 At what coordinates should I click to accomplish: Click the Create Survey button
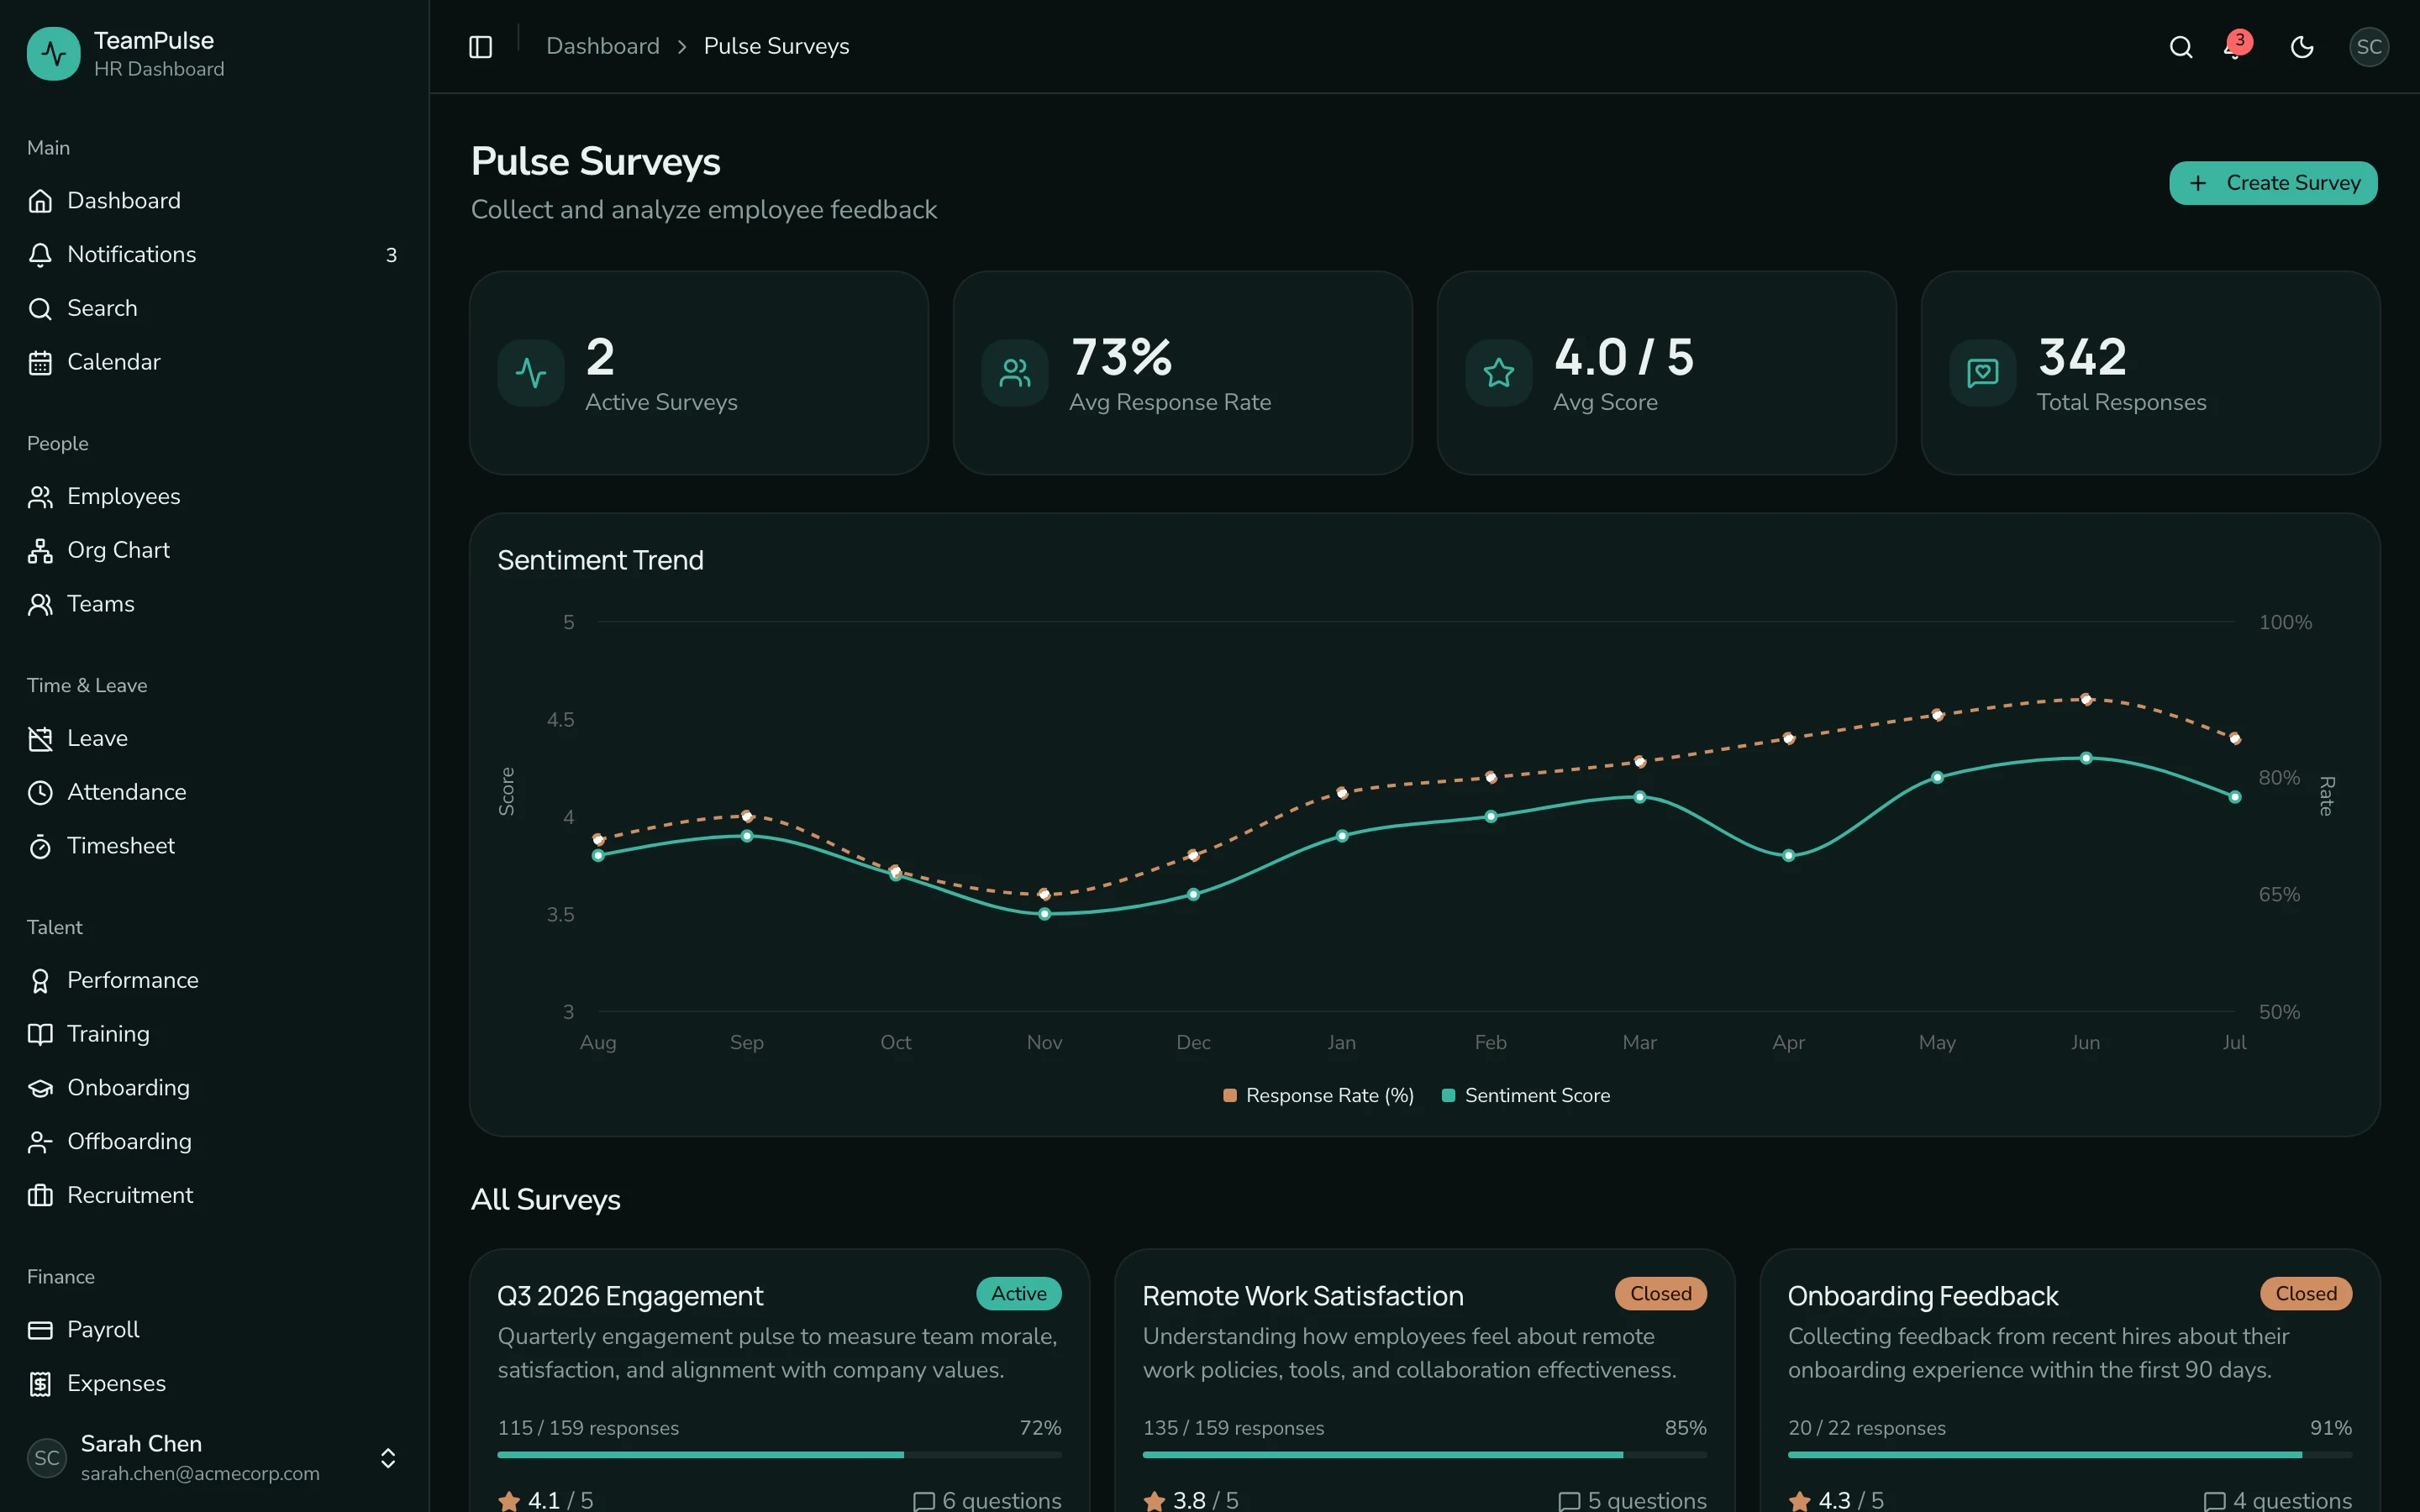(x=2273, y=183)
